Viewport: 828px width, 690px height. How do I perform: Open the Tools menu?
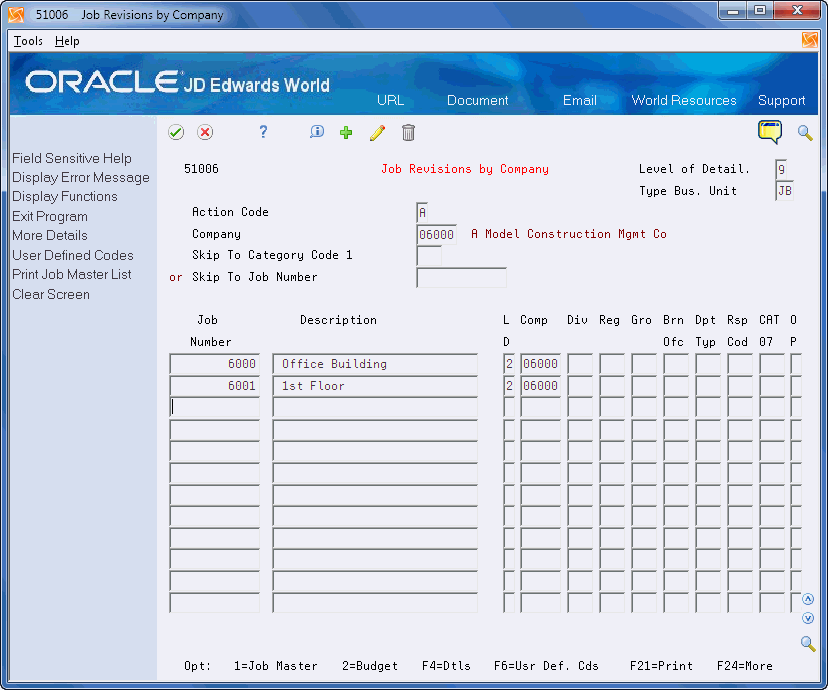point(28,41)
